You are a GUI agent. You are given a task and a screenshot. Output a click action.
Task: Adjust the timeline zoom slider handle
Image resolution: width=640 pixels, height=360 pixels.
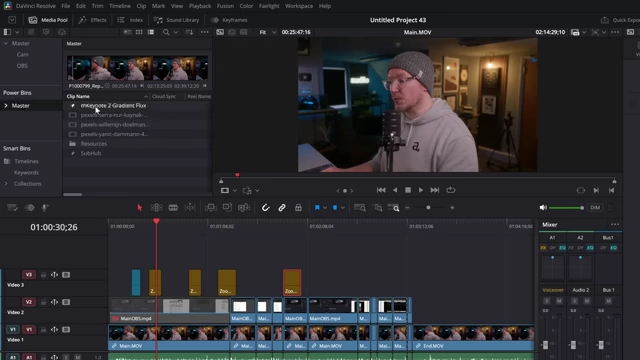pos(428,208)
